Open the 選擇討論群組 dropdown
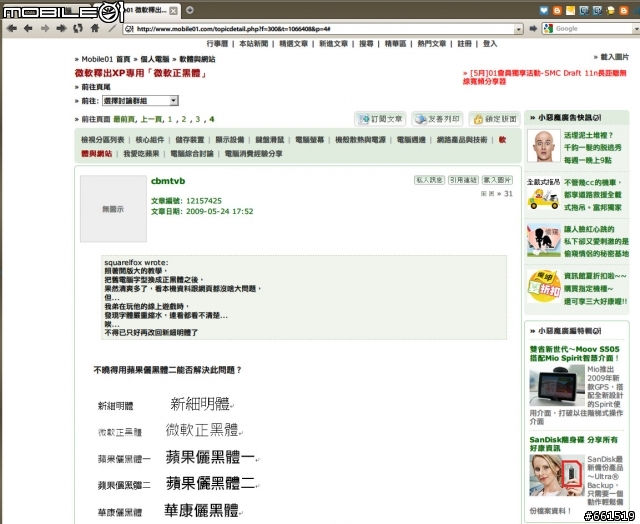The image size is (640, 524). coord(140,100)
